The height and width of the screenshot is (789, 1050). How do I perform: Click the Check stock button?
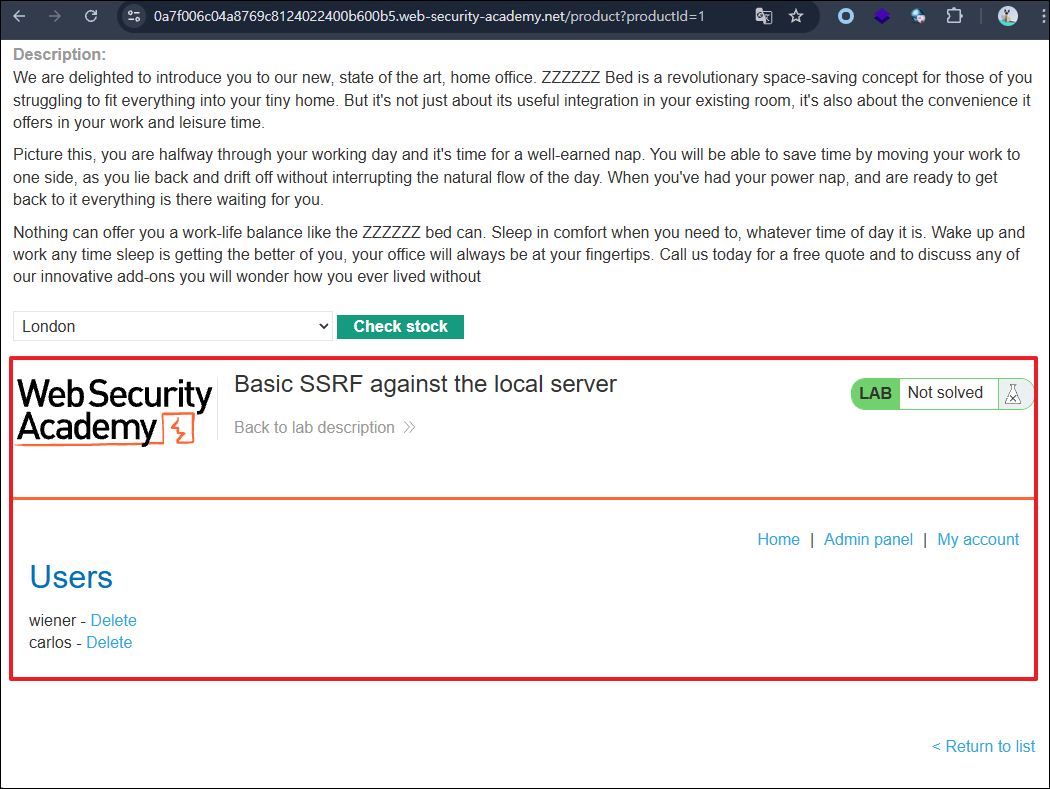point(400,327)
